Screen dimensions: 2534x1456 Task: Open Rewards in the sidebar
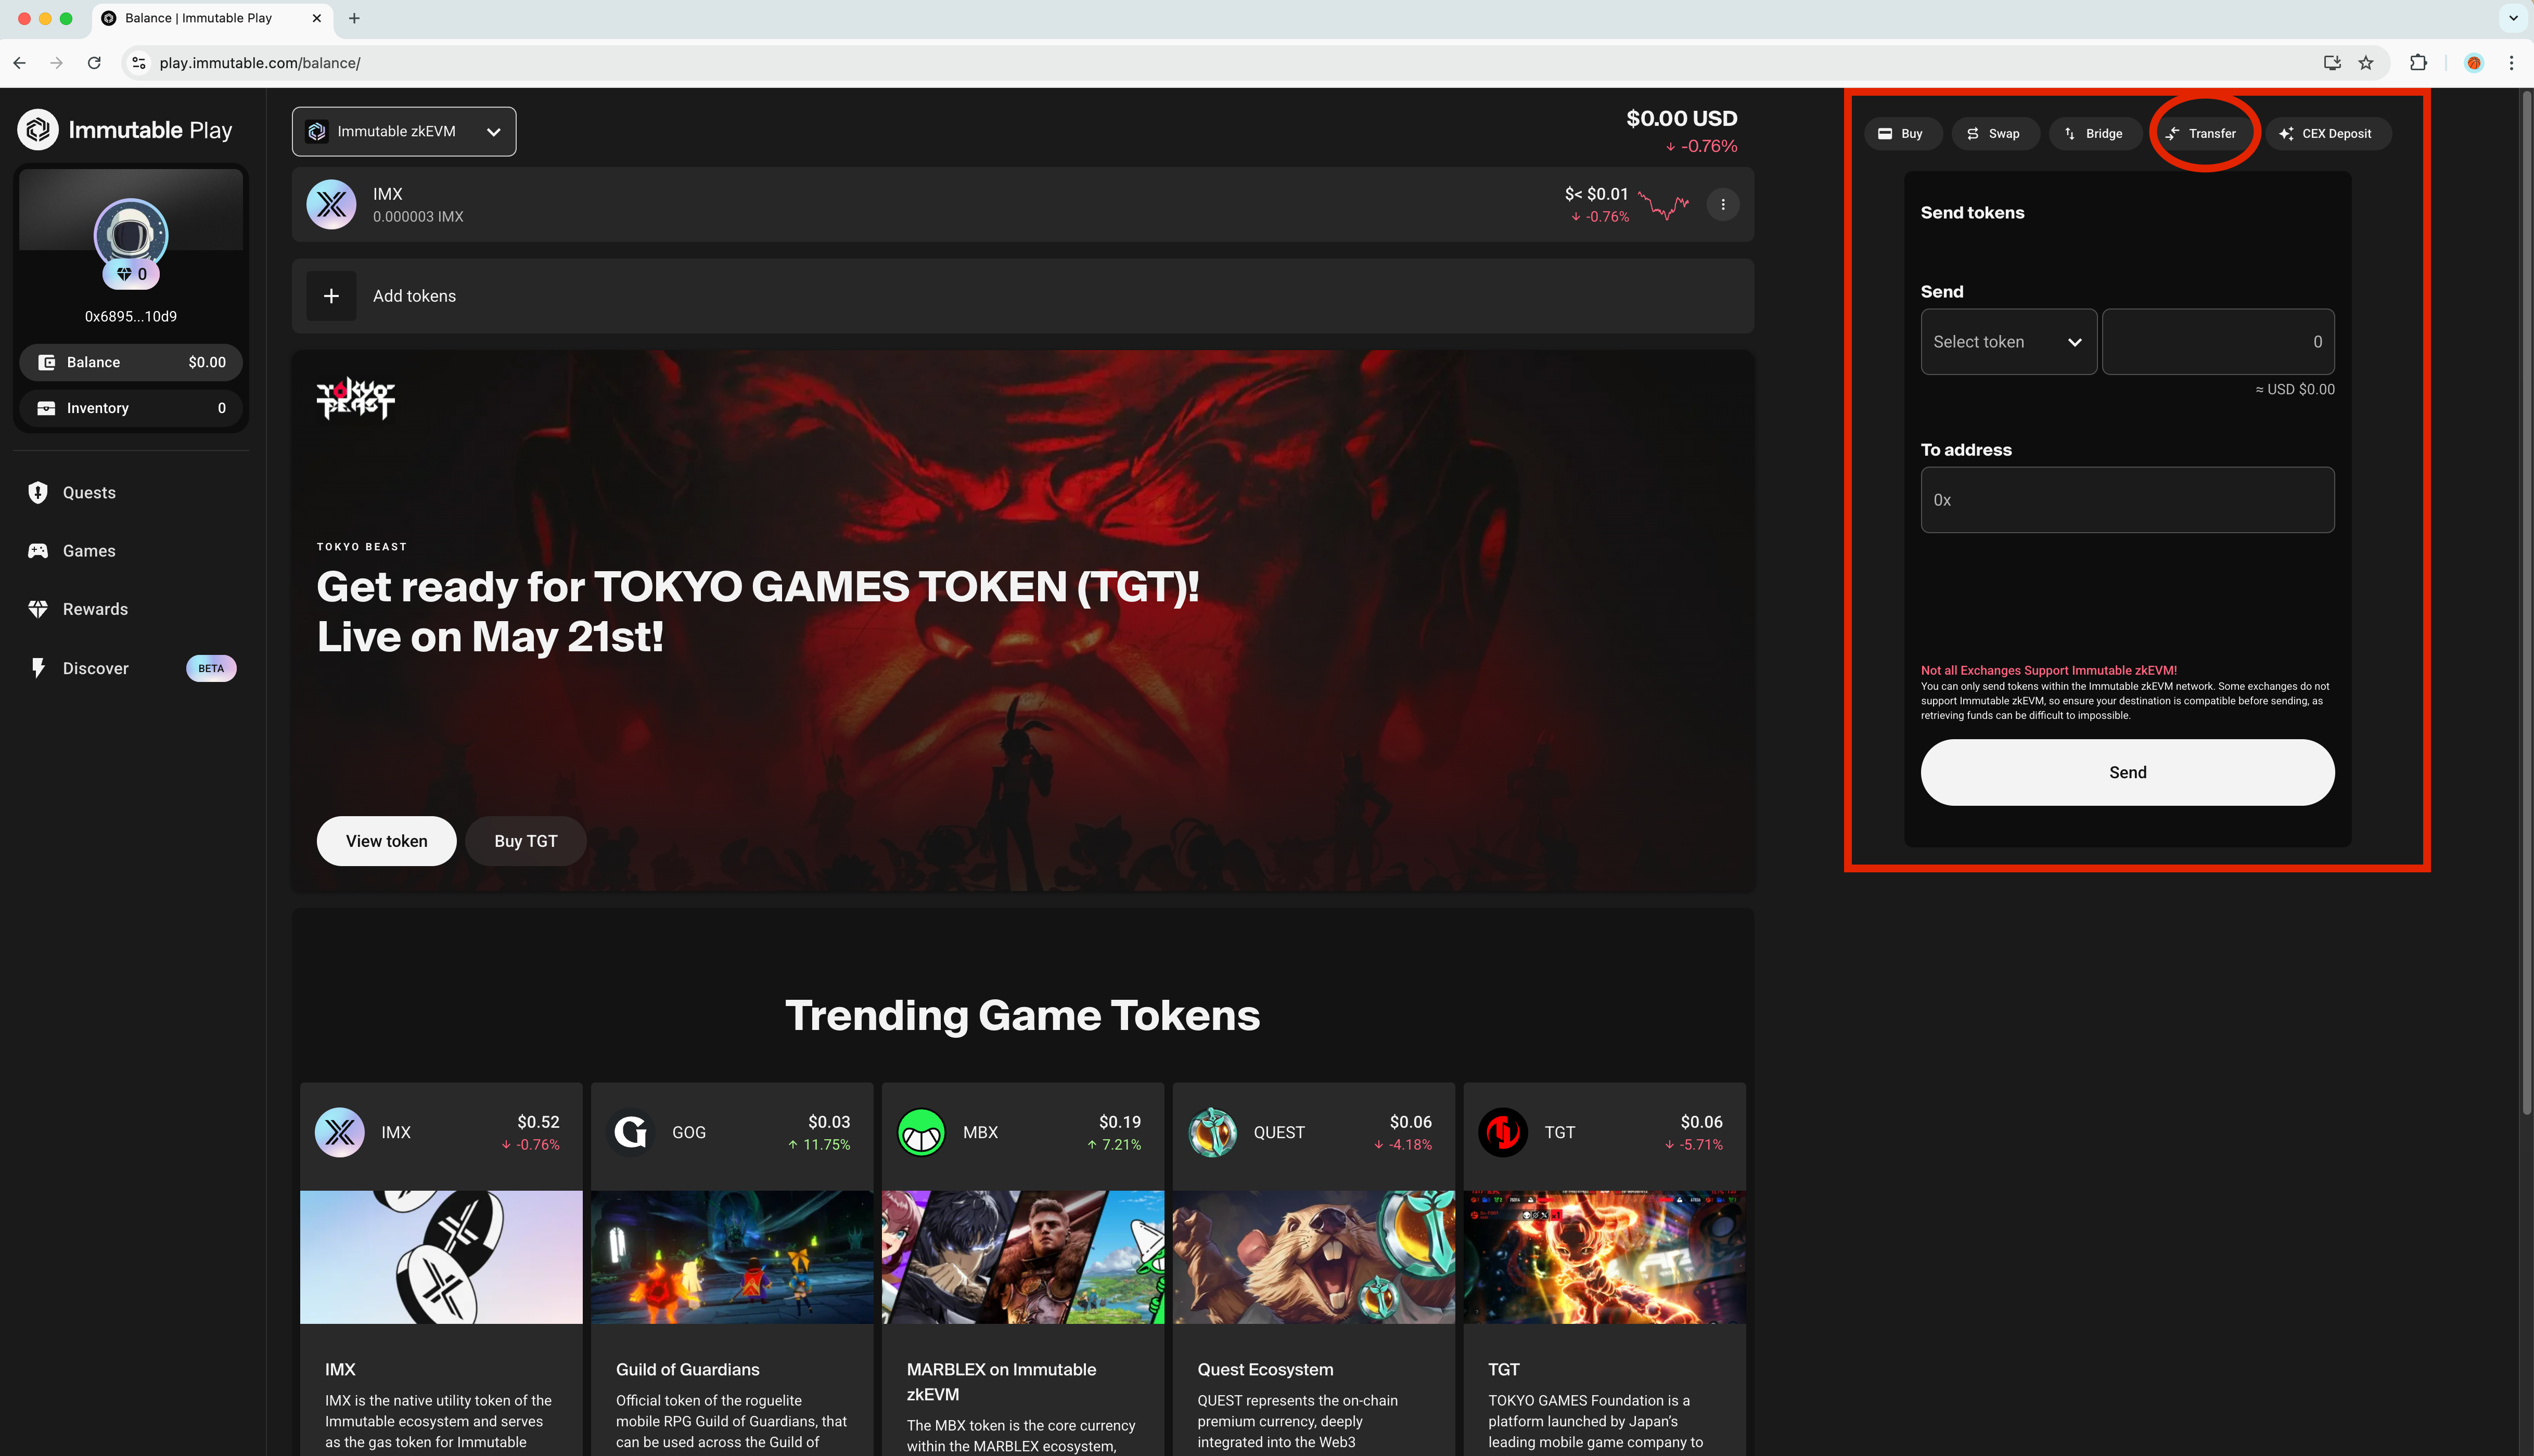79,609
